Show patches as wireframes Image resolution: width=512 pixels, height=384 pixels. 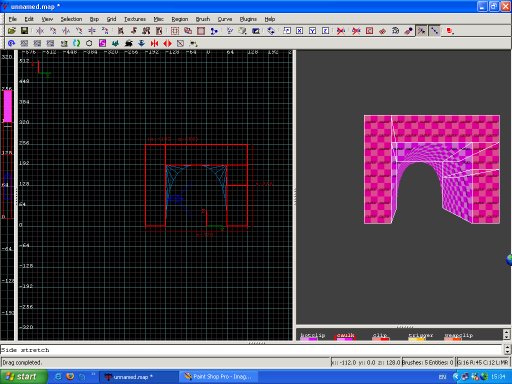(x=382, y=31)
